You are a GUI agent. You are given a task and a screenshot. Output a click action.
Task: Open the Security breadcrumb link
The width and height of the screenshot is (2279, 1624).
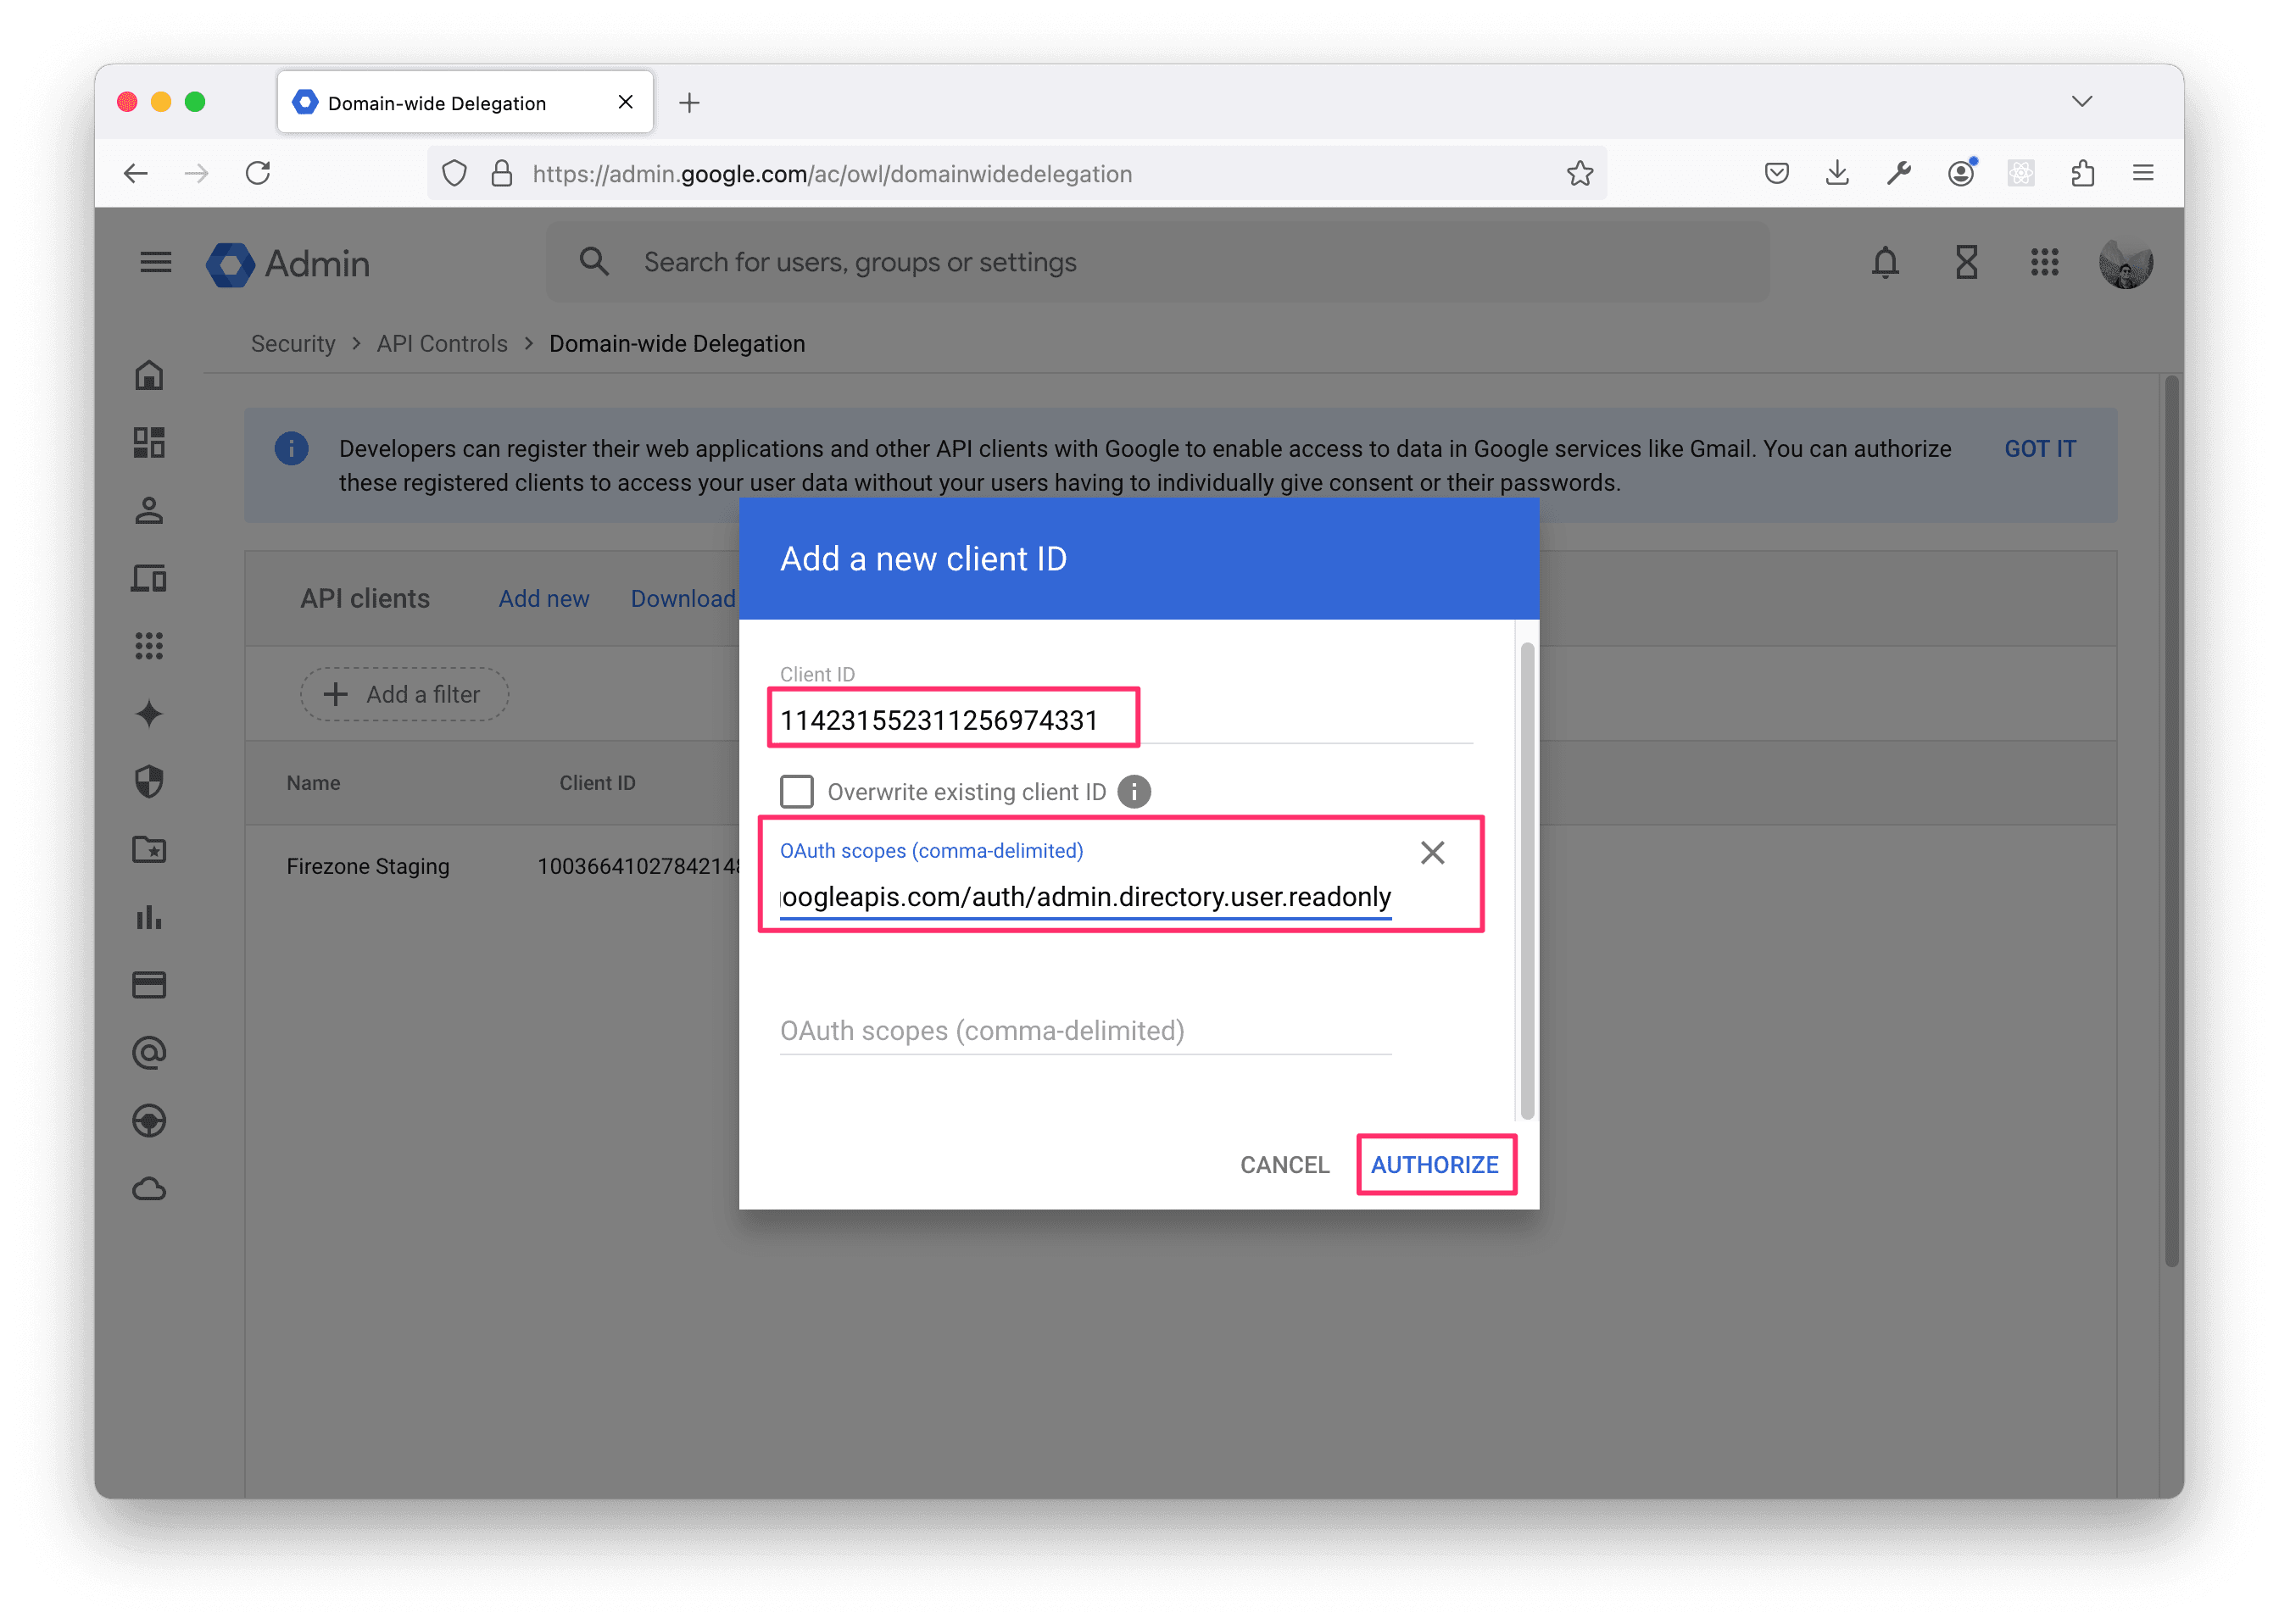(x=292, y=343)
